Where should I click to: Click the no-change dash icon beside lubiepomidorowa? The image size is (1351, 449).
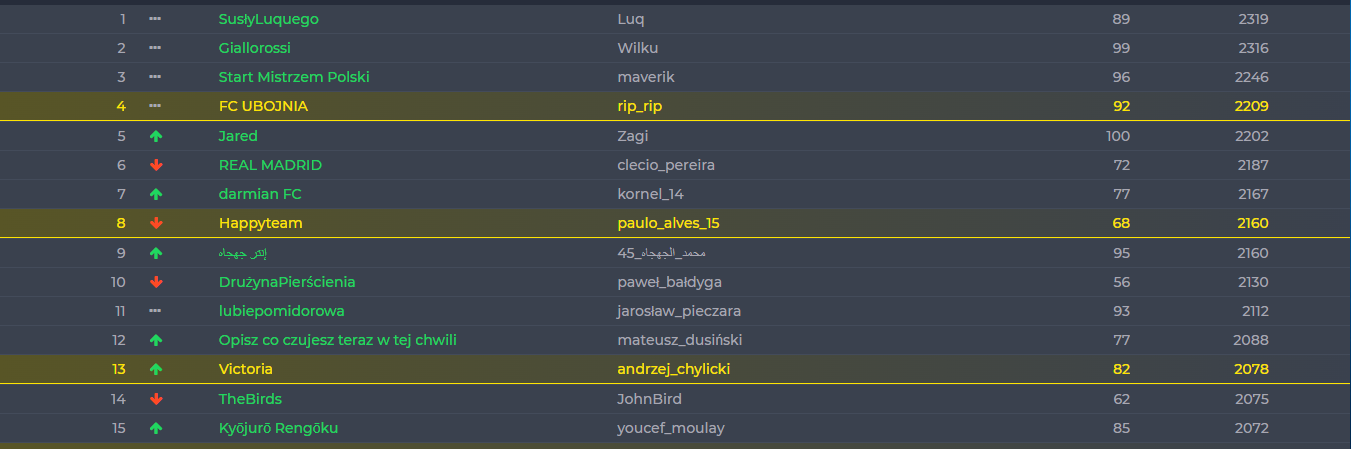[155, 311]
